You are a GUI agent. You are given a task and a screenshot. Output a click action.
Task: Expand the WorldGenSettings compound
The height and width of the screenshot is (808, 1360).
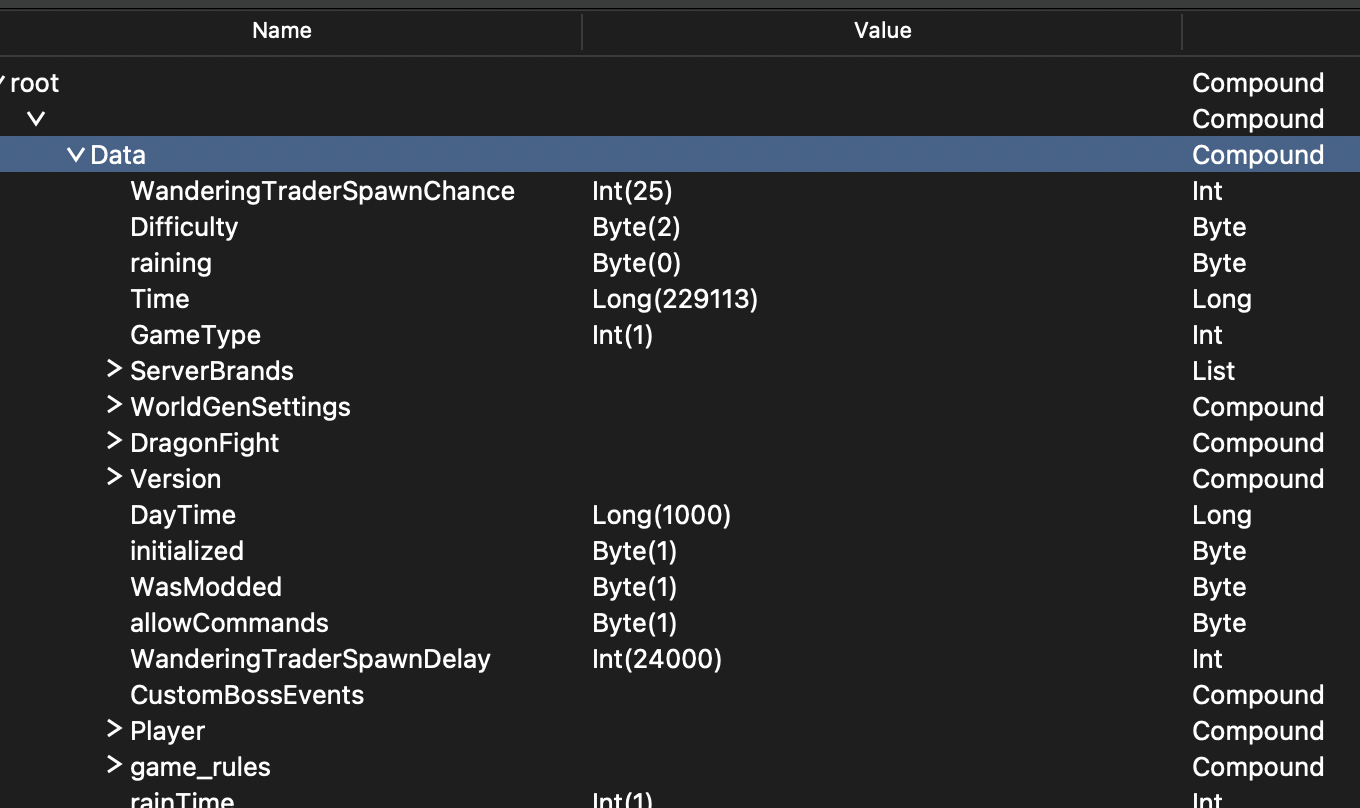coord(113,405)
